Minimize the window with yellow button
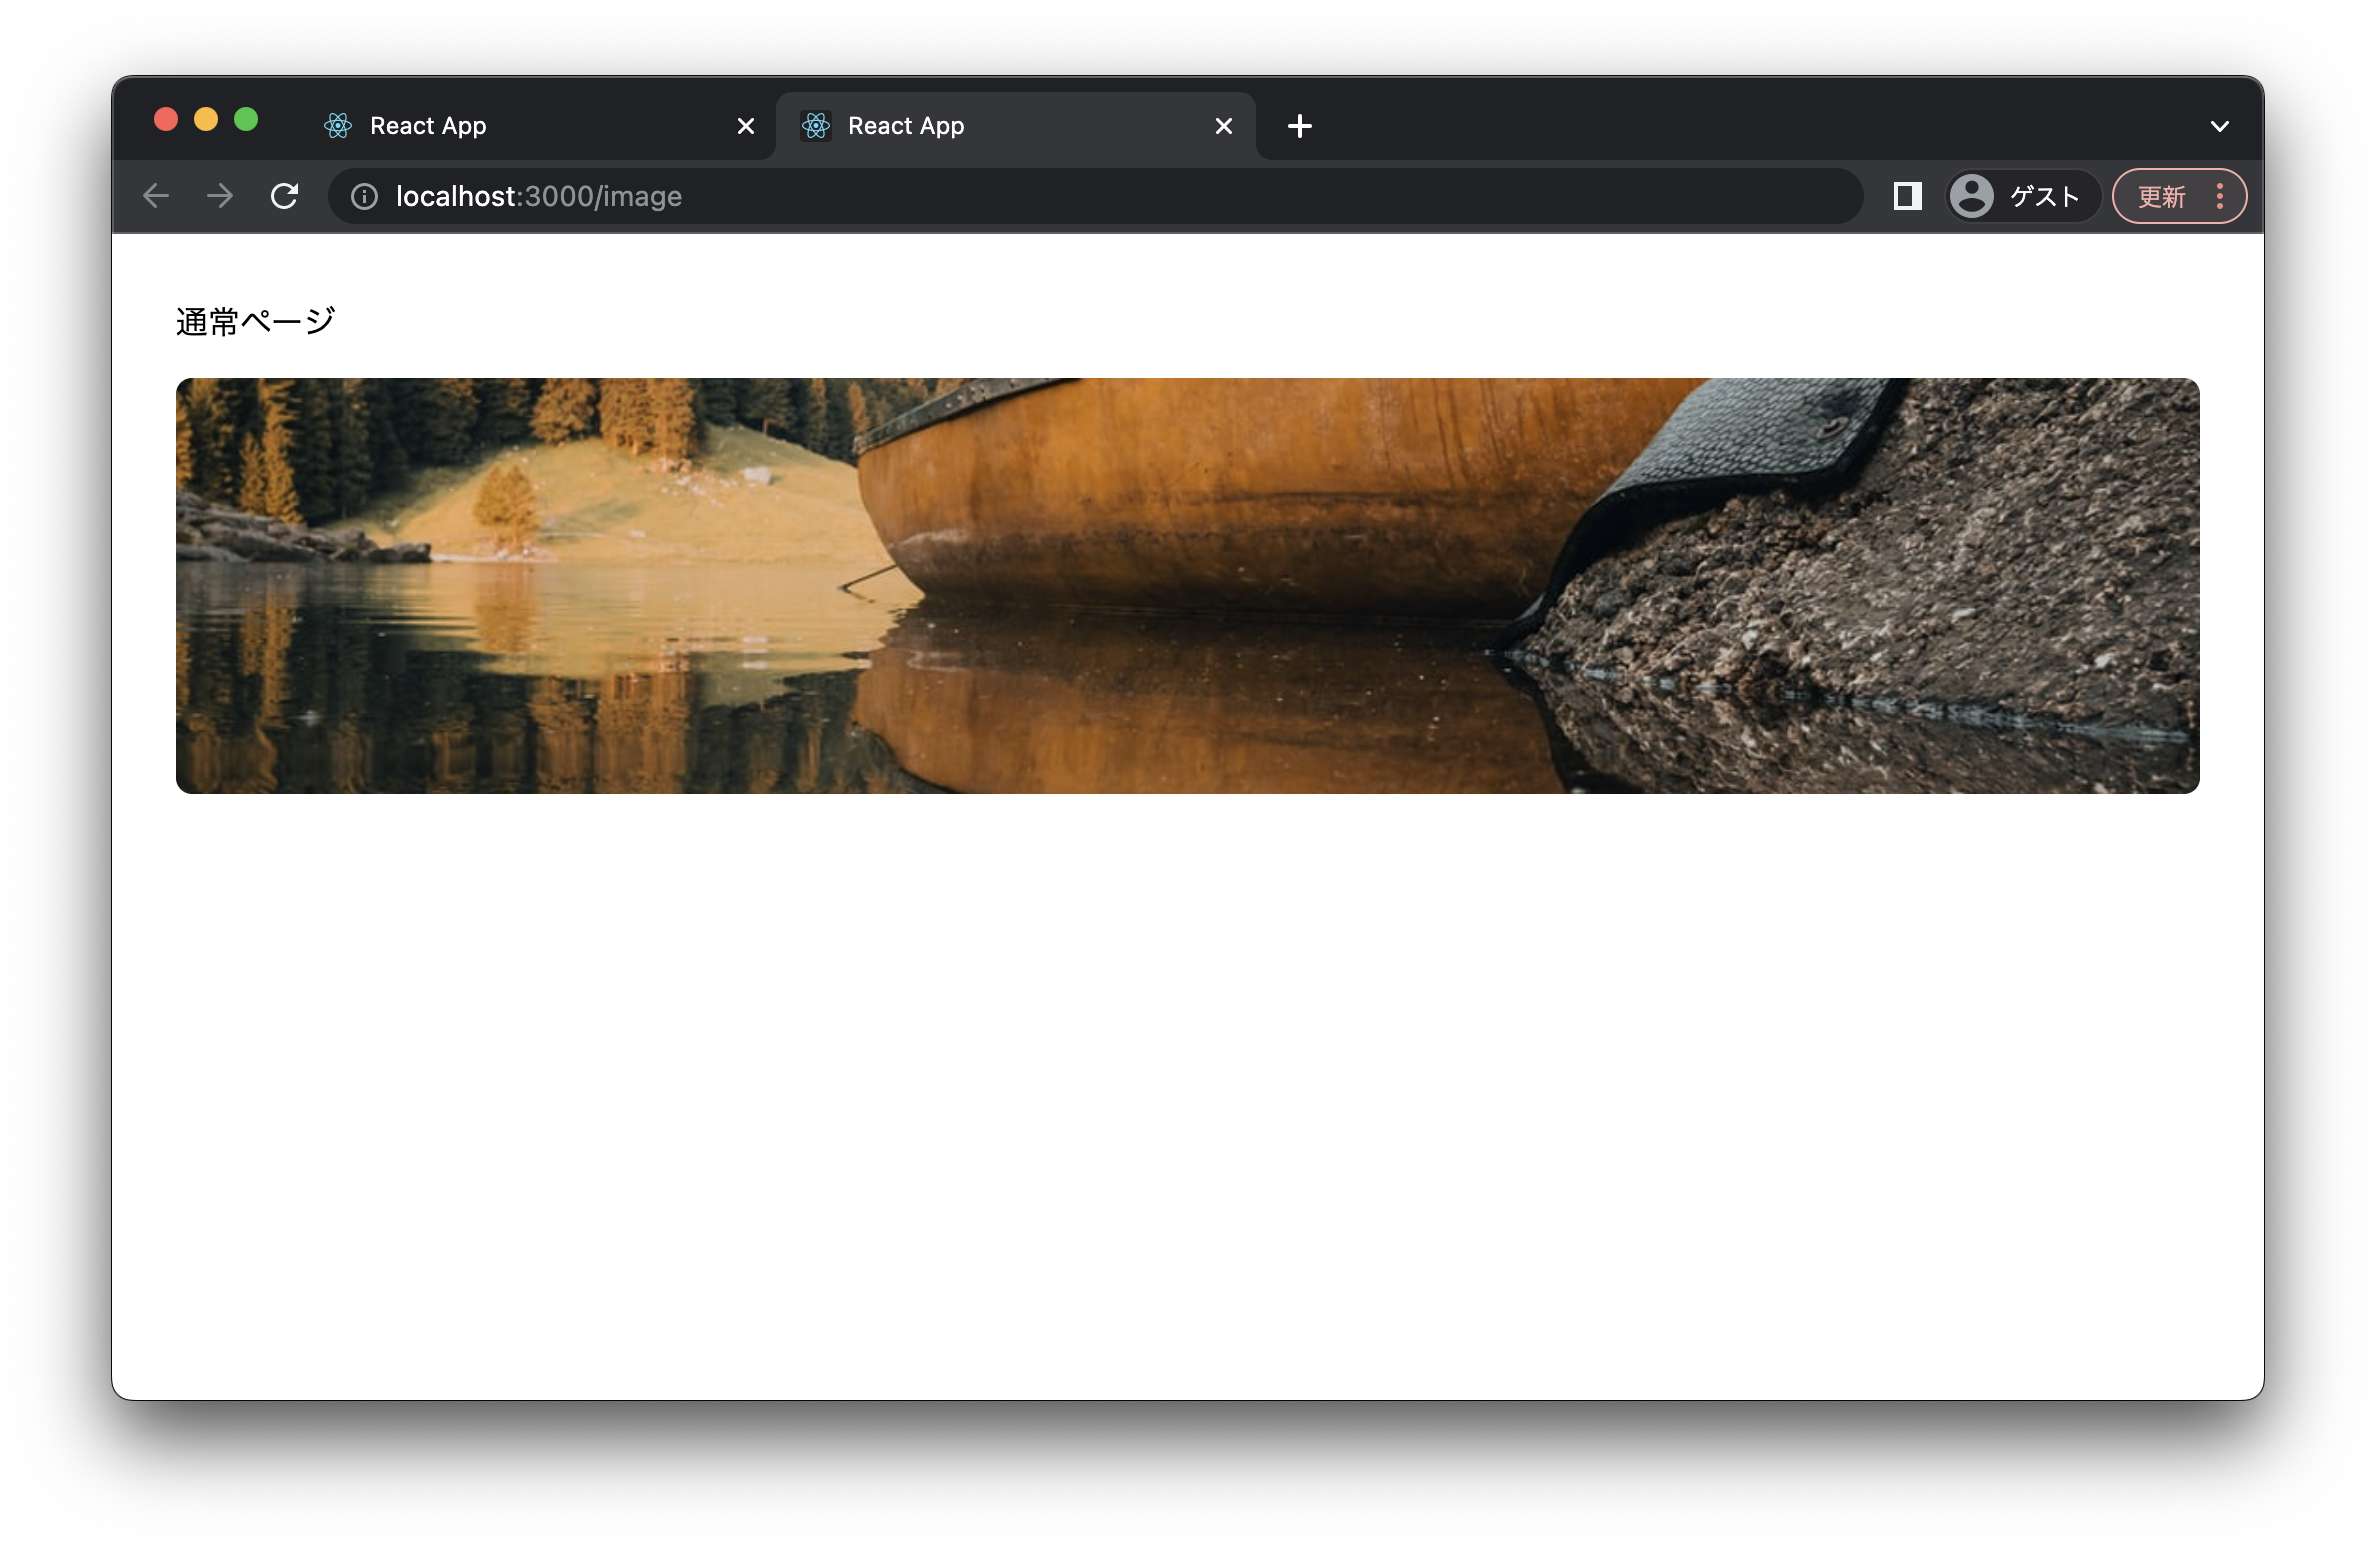 pos(206,120)
